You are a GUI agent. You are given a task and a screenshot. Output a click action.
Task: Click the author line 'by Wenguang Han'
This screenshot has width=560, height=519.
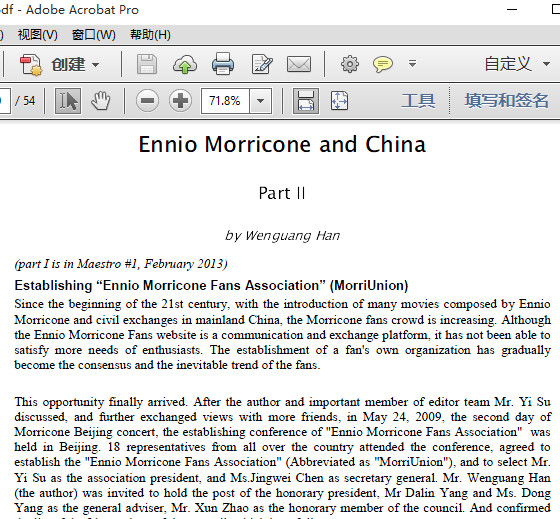[x=282, y=236]
